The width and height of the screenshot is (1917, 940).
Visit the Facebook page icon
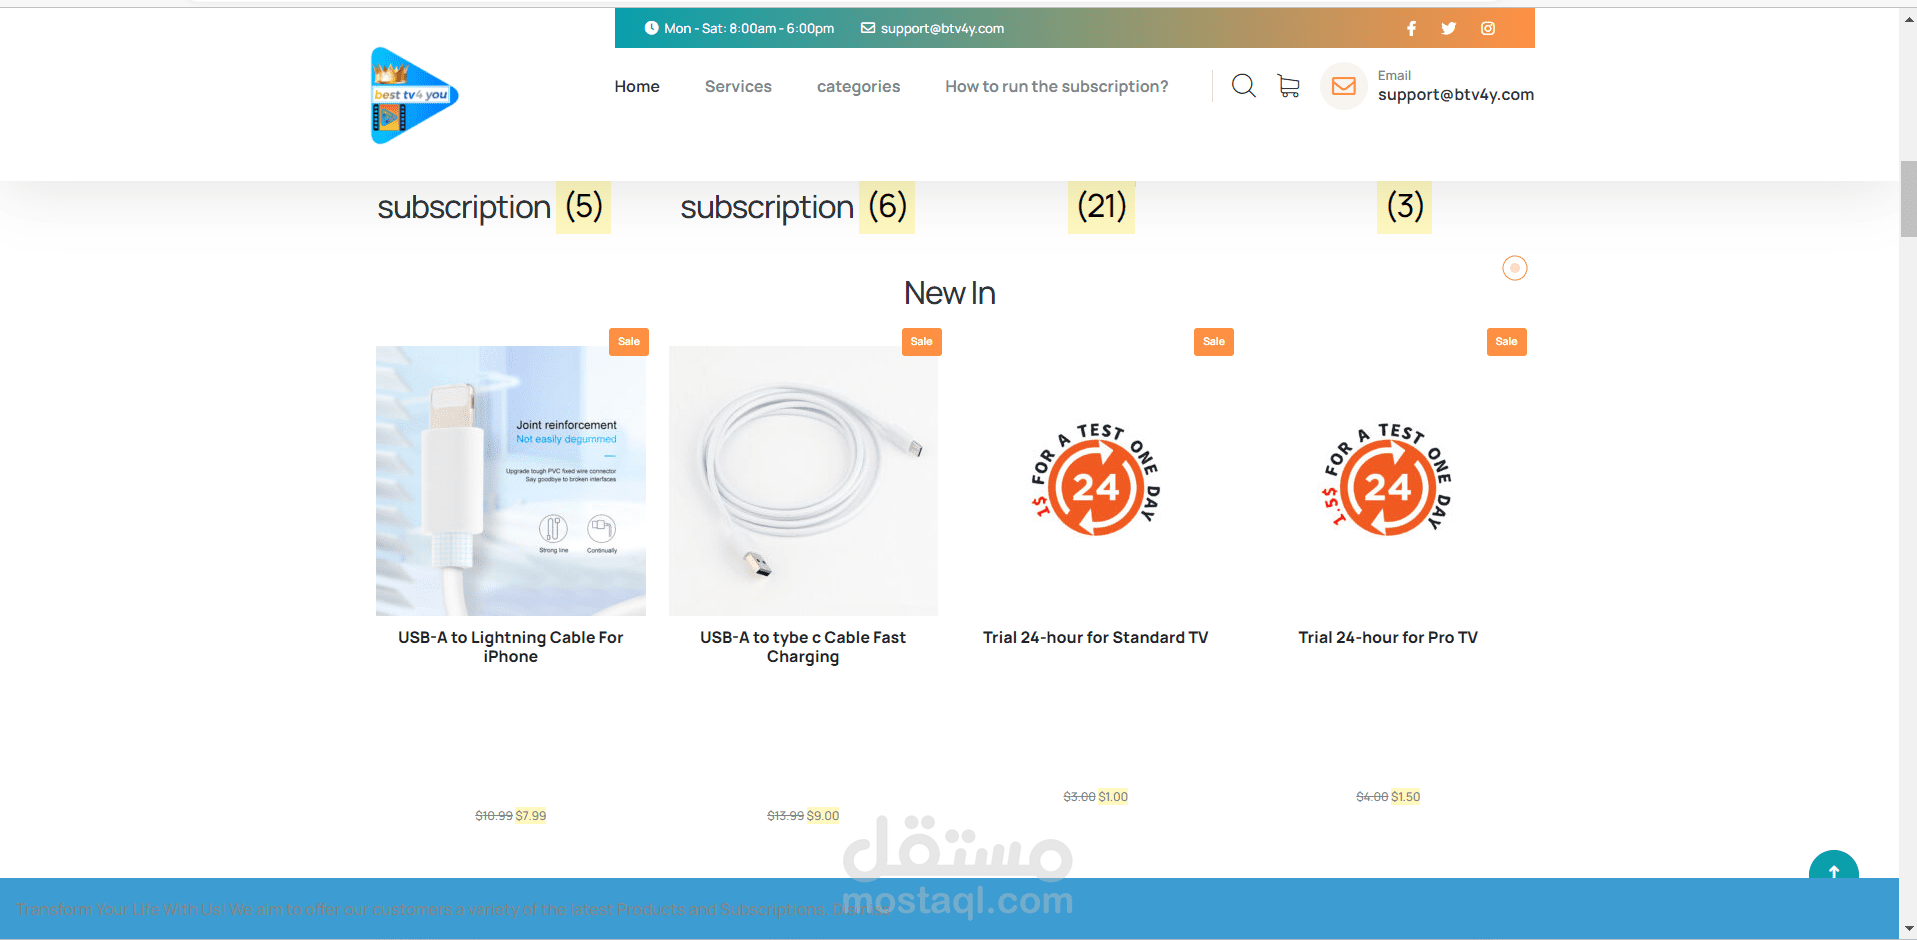coord(1411,28)
